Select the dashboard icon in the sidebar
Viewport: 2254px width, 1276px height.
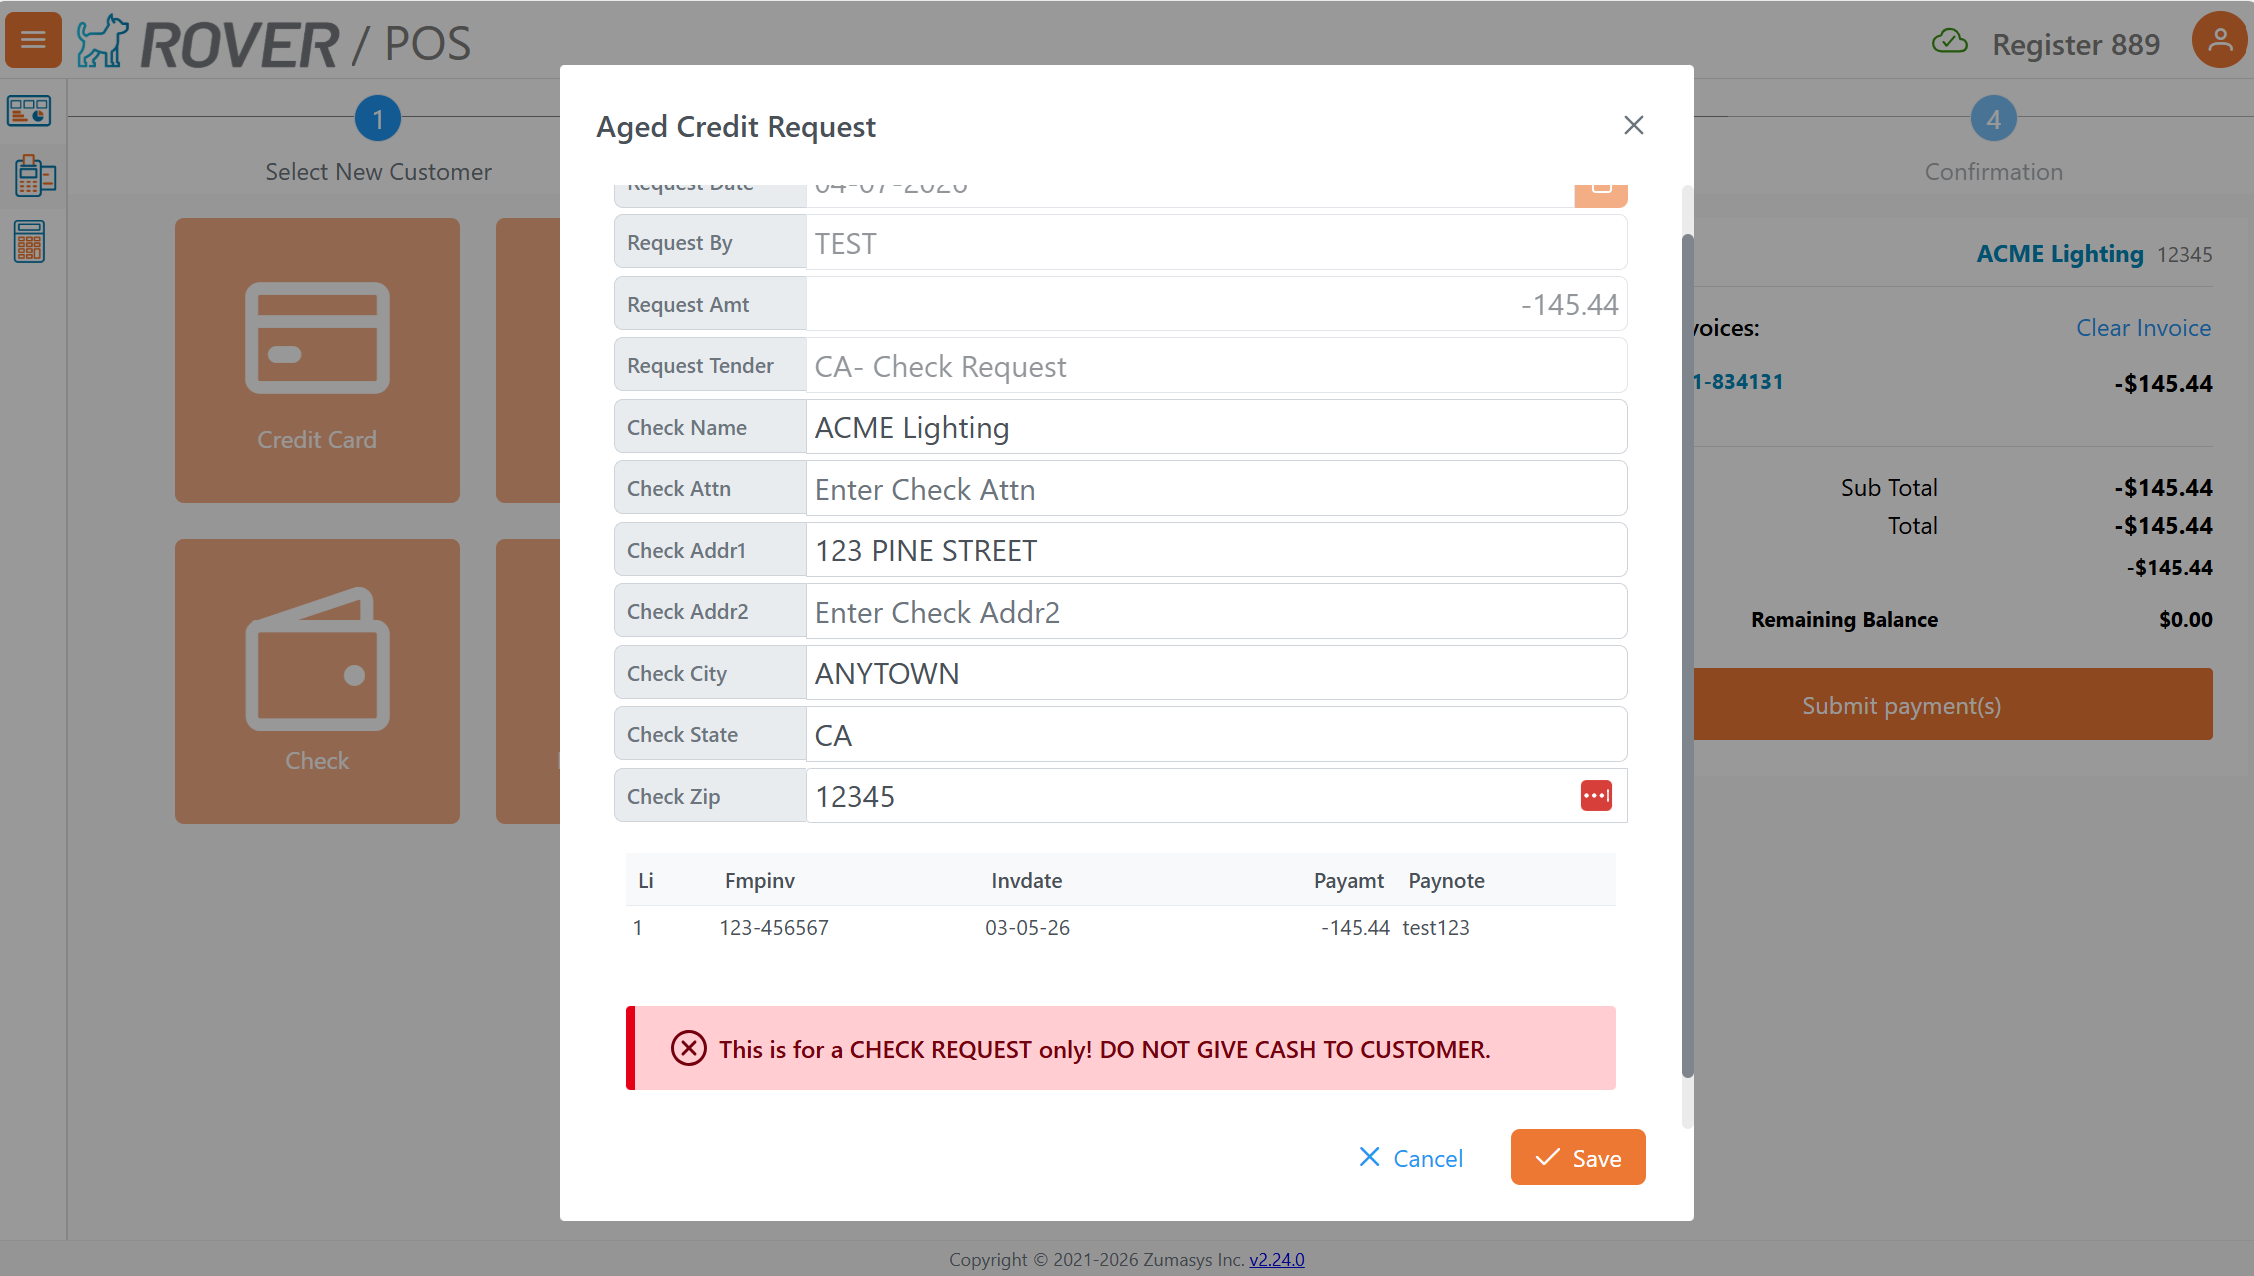pyautogui.click(x=29, y=111)
